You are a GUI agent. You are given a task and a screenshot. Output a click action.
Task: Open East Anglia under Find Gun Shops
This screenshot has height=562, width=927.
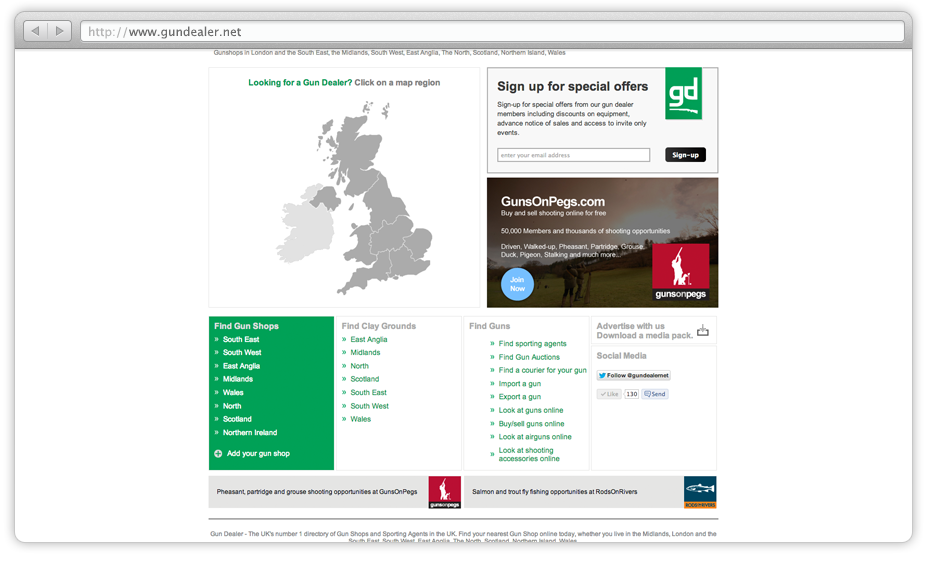(x=241, y=366)
